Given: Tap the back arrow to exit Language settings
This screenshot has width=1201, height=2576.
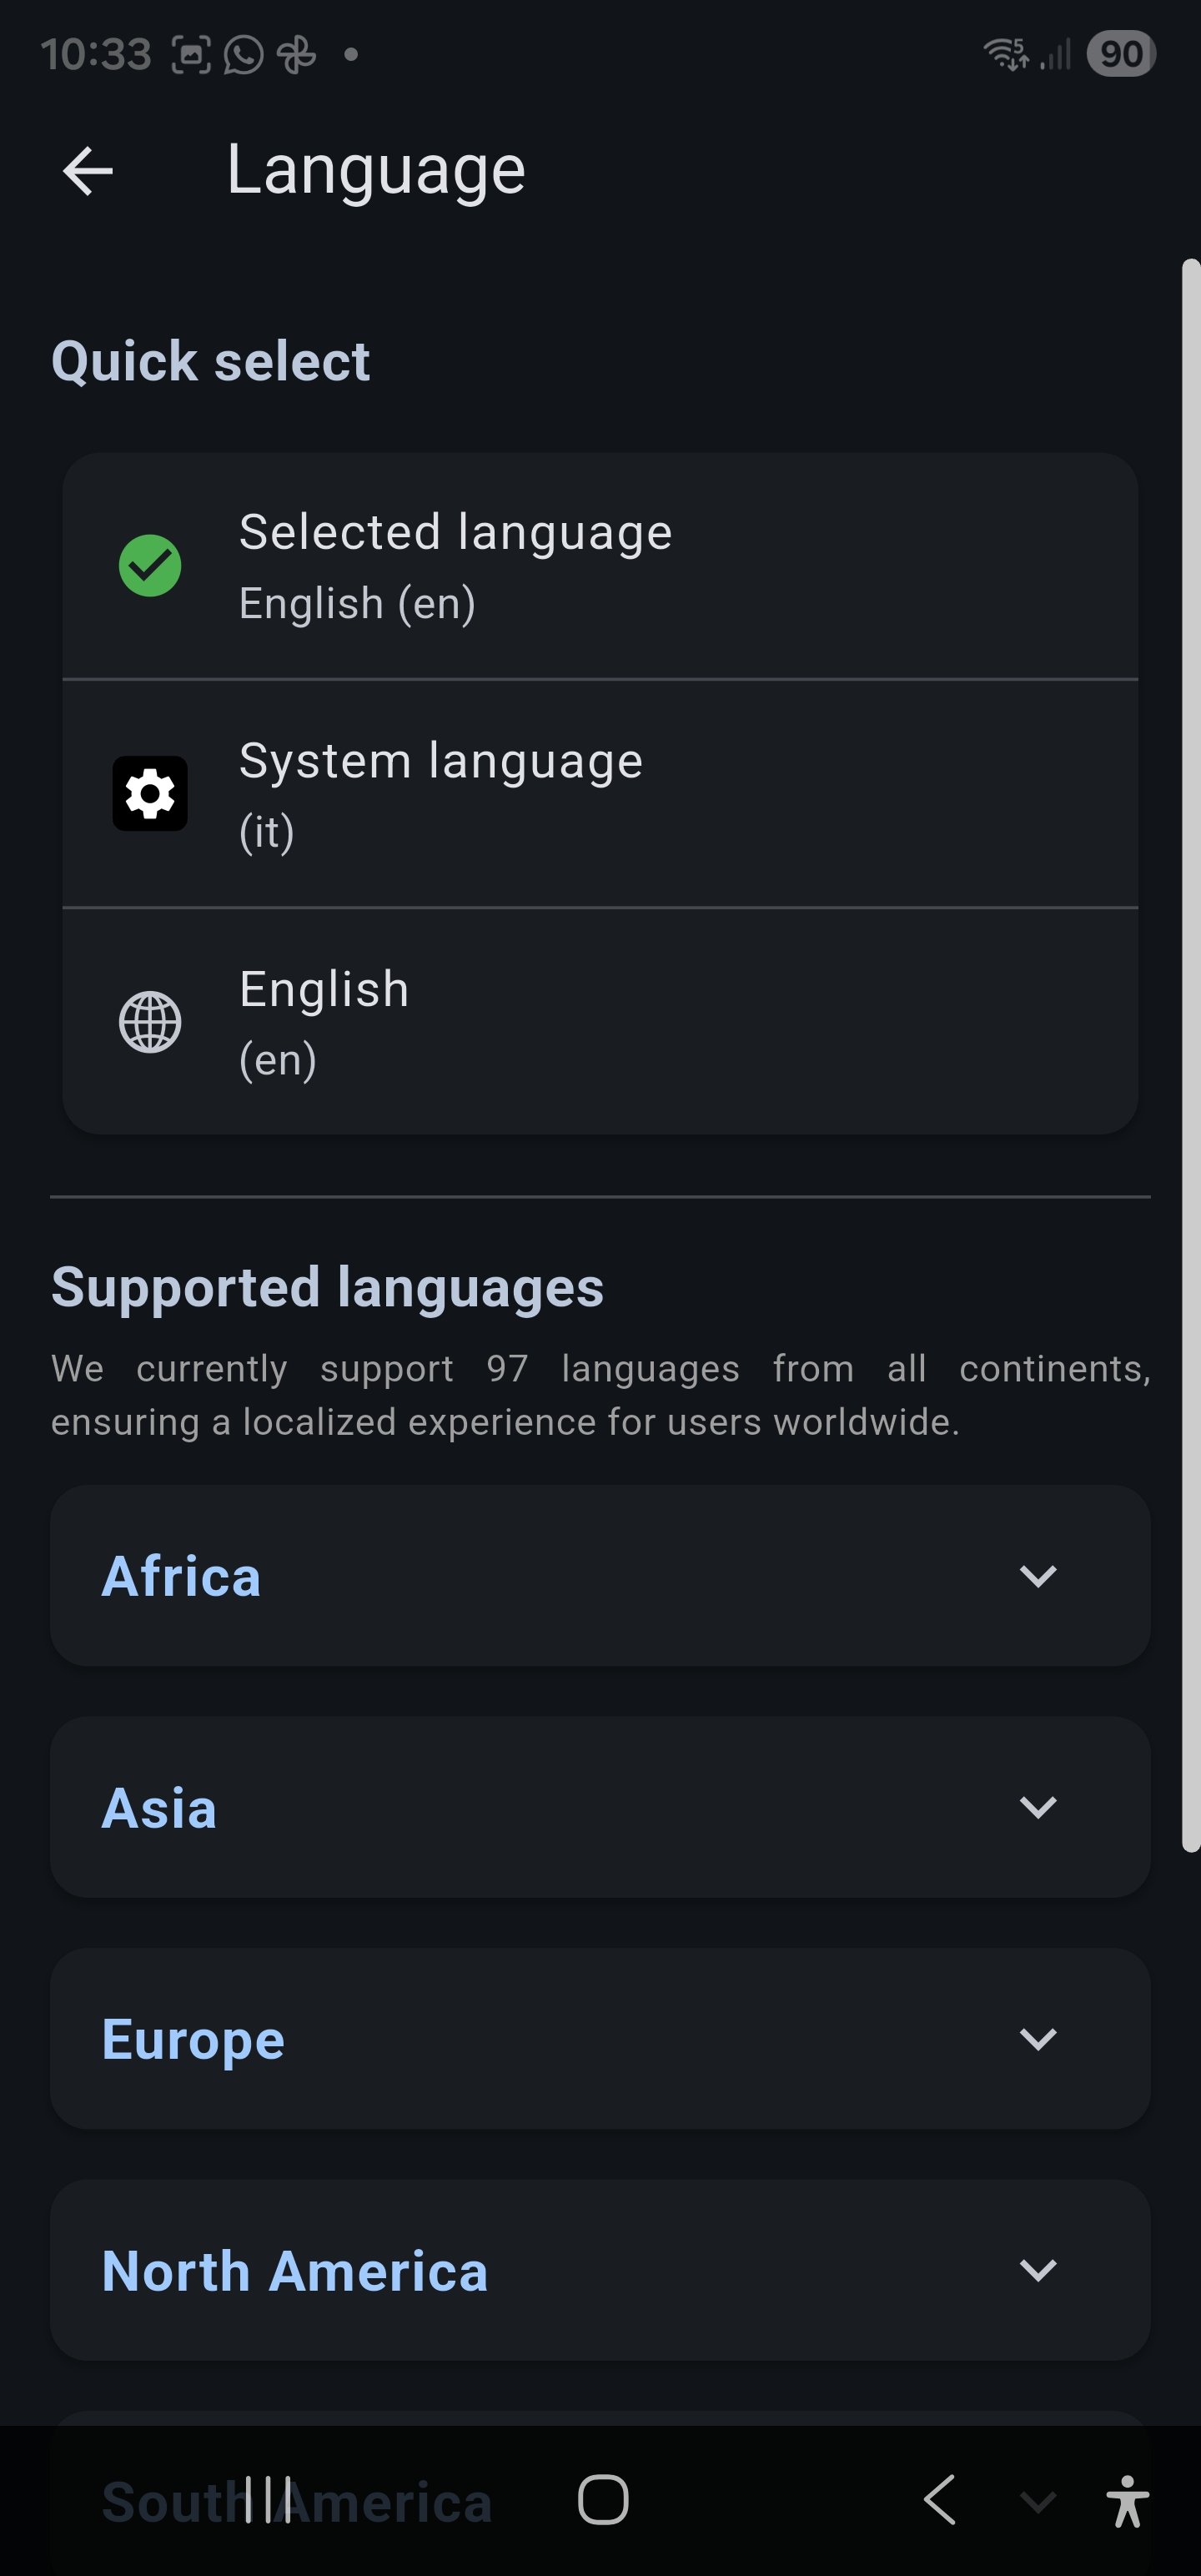Looking at the screenshot, I should click(89, 170).
